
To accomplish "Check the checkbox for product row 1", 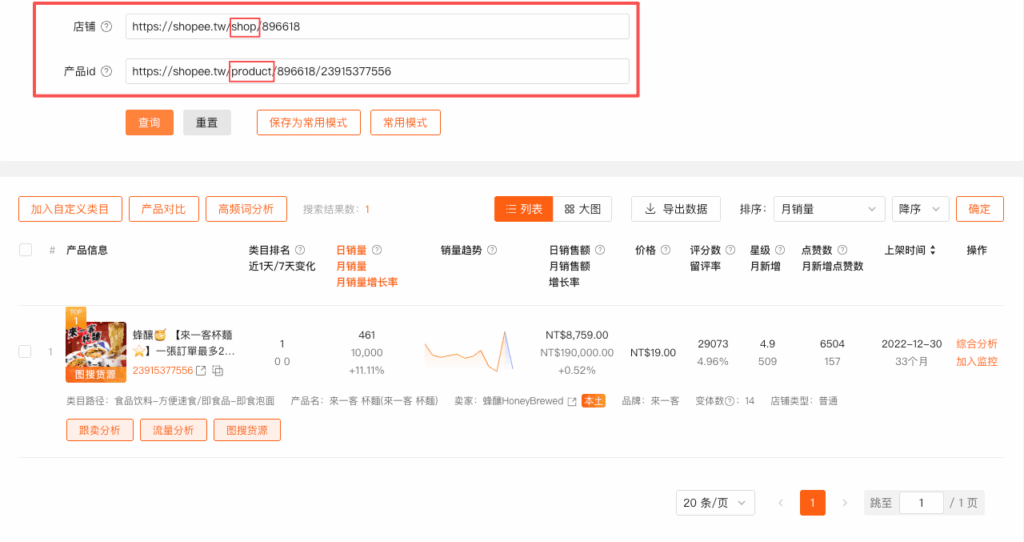I will coord(25,351).
